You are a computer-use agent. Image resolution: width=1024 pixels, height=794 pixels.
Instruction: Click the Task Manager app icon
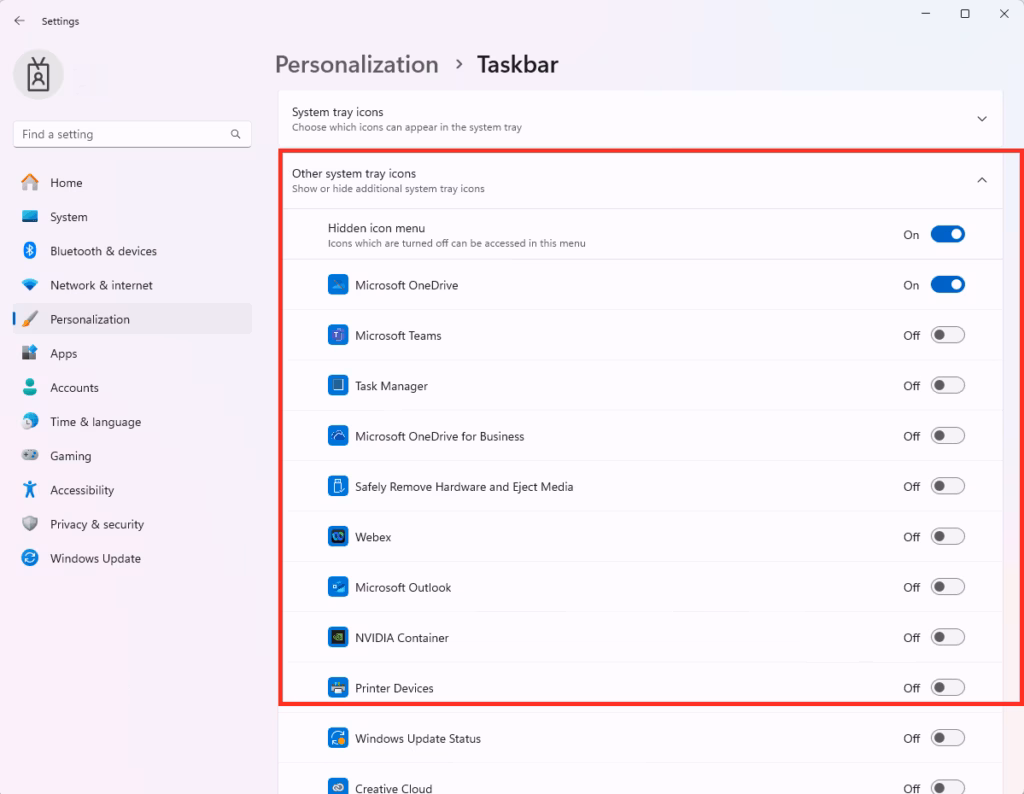[x=338, y=385]
